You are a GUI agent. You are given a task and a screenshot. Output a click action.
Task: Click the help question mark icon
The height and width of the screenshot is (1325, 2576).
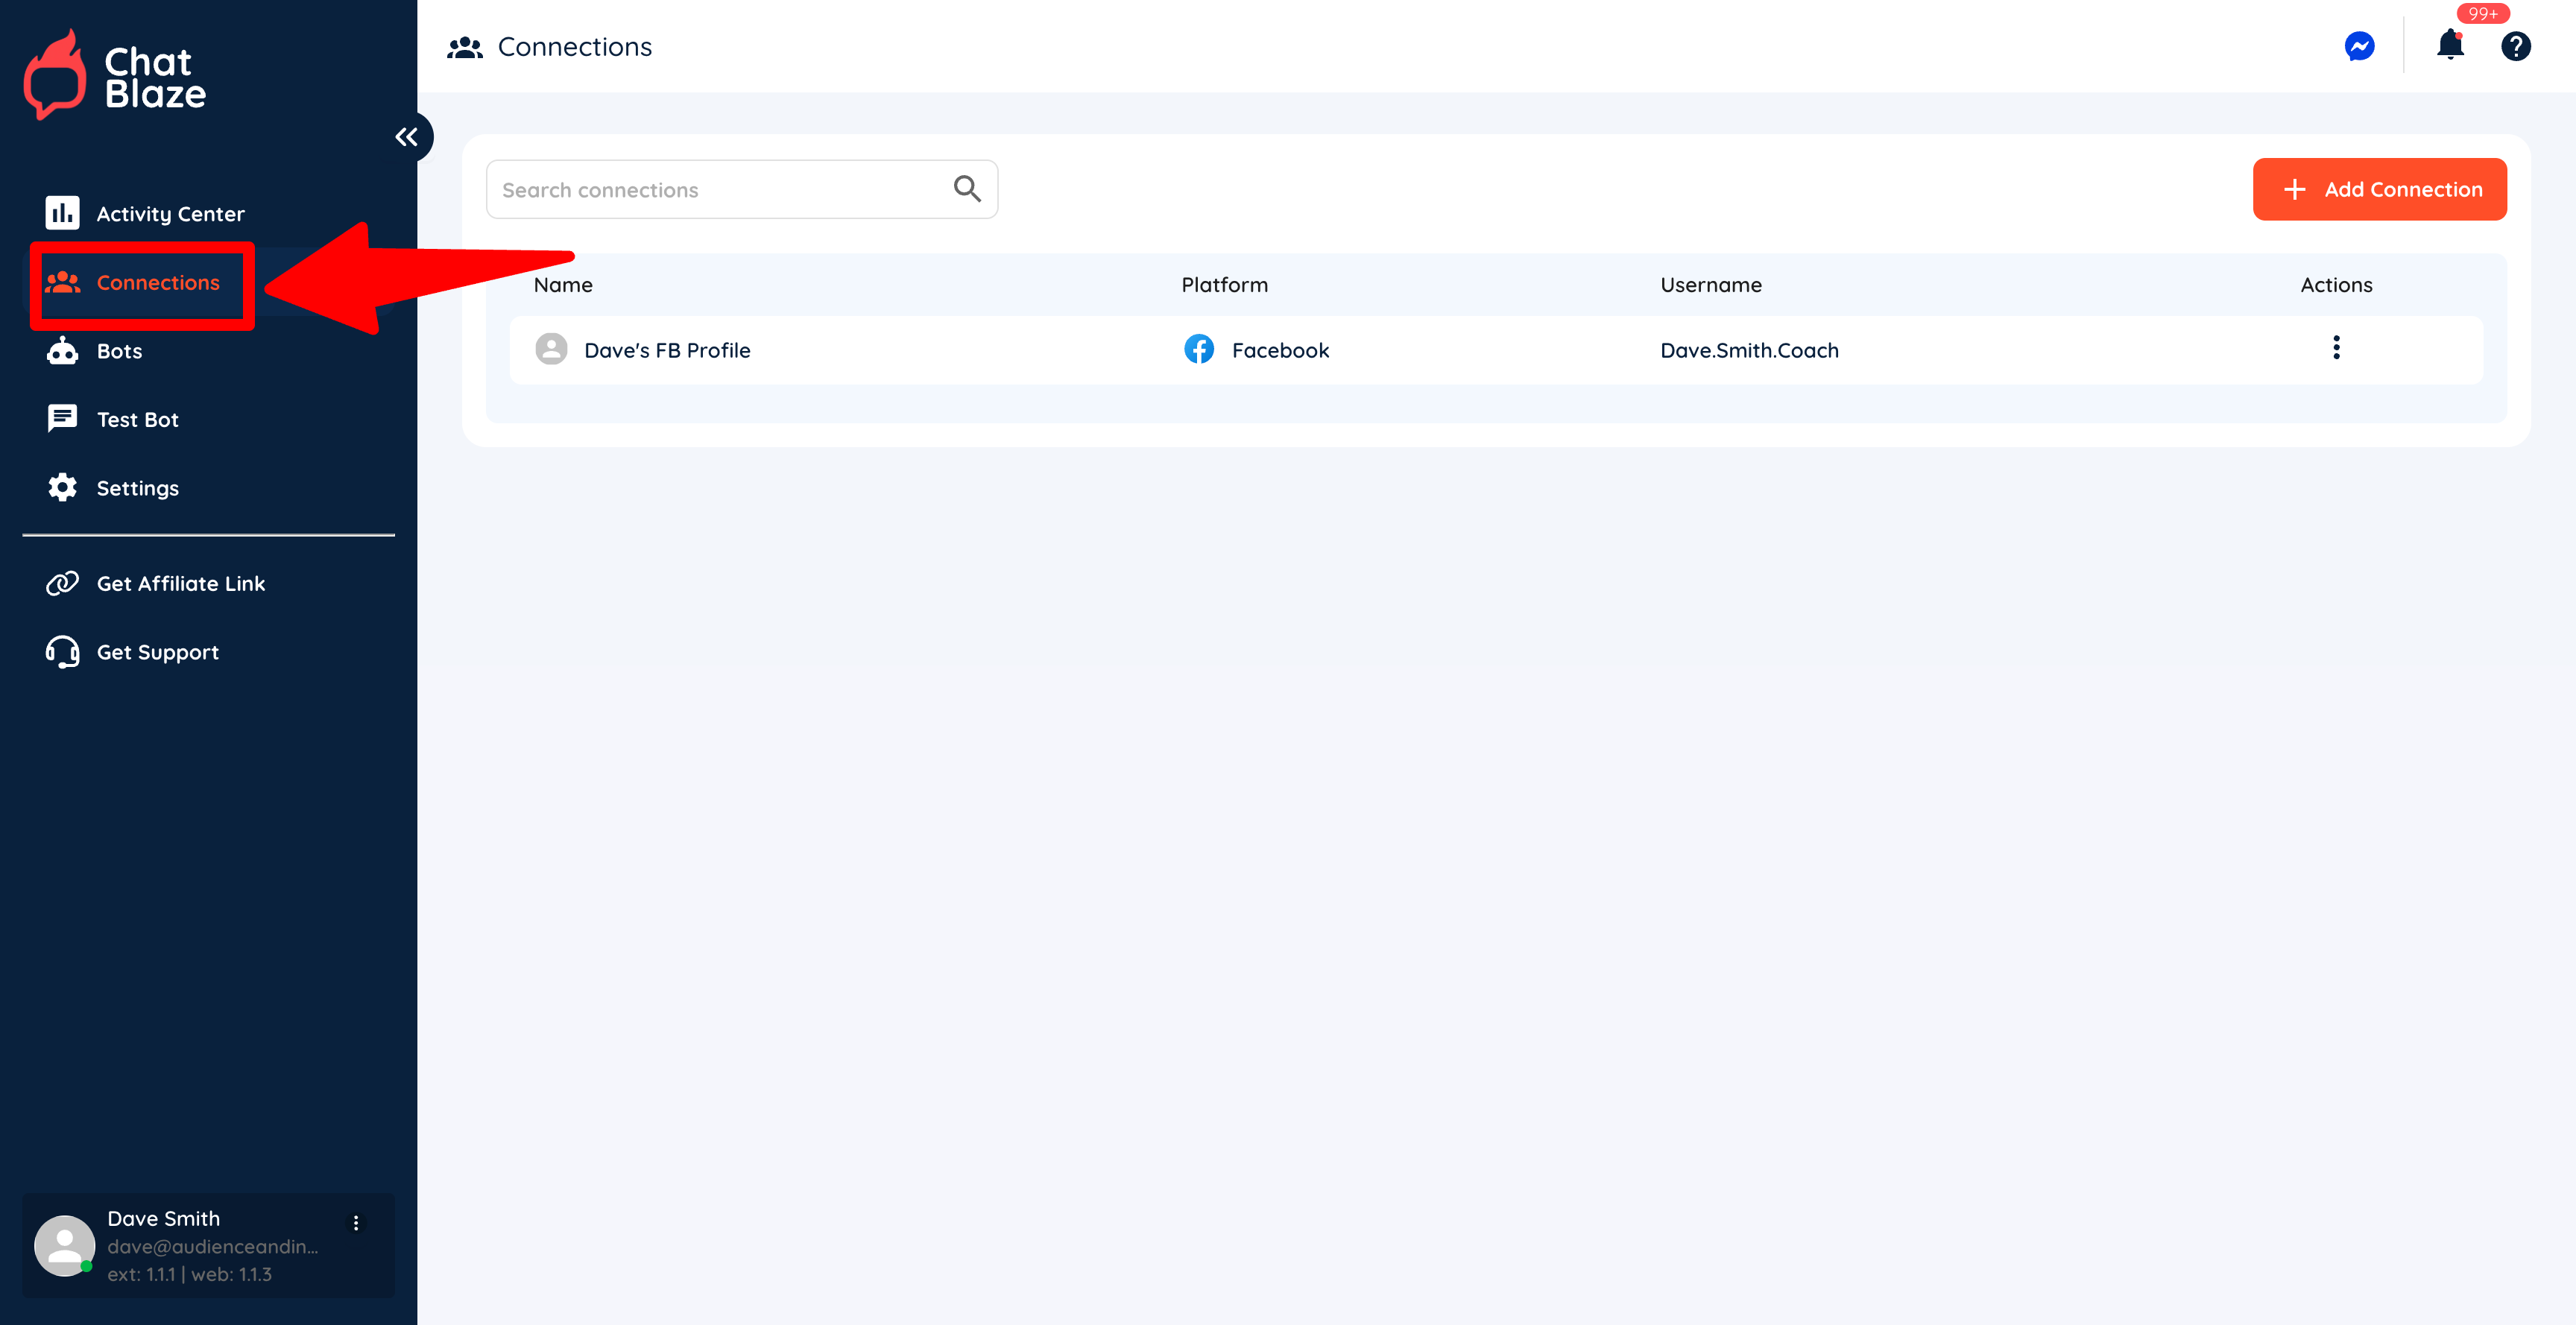pyautogui.click(x=2515, y=46)
